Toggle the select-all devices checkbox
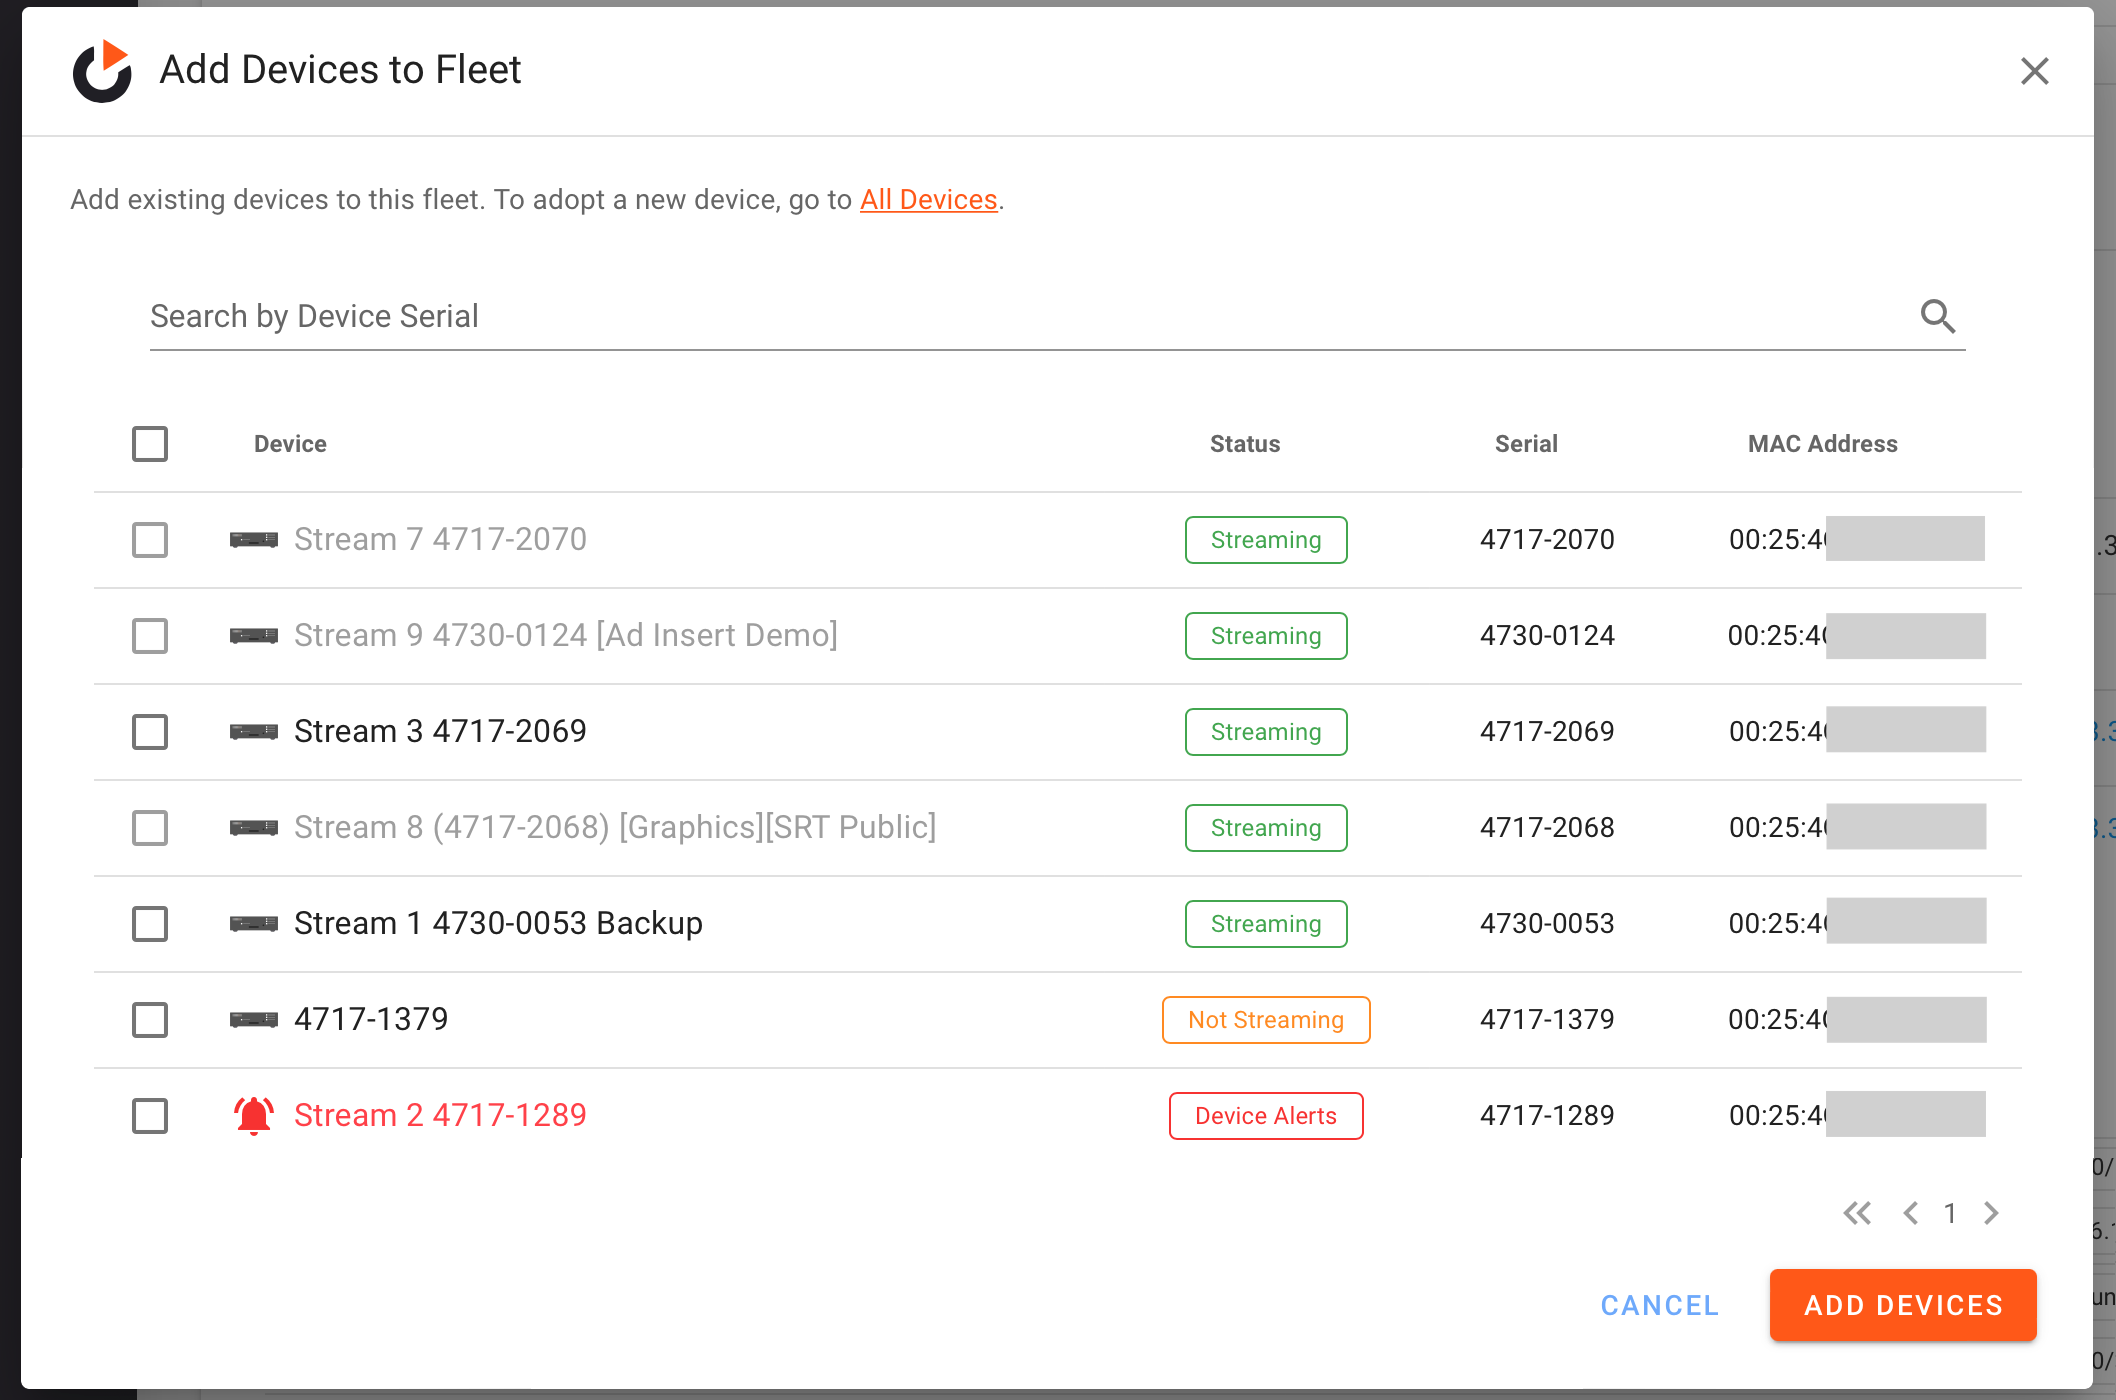The width and height of the screenshot is (2116, 1400). [x=149, y=444]
